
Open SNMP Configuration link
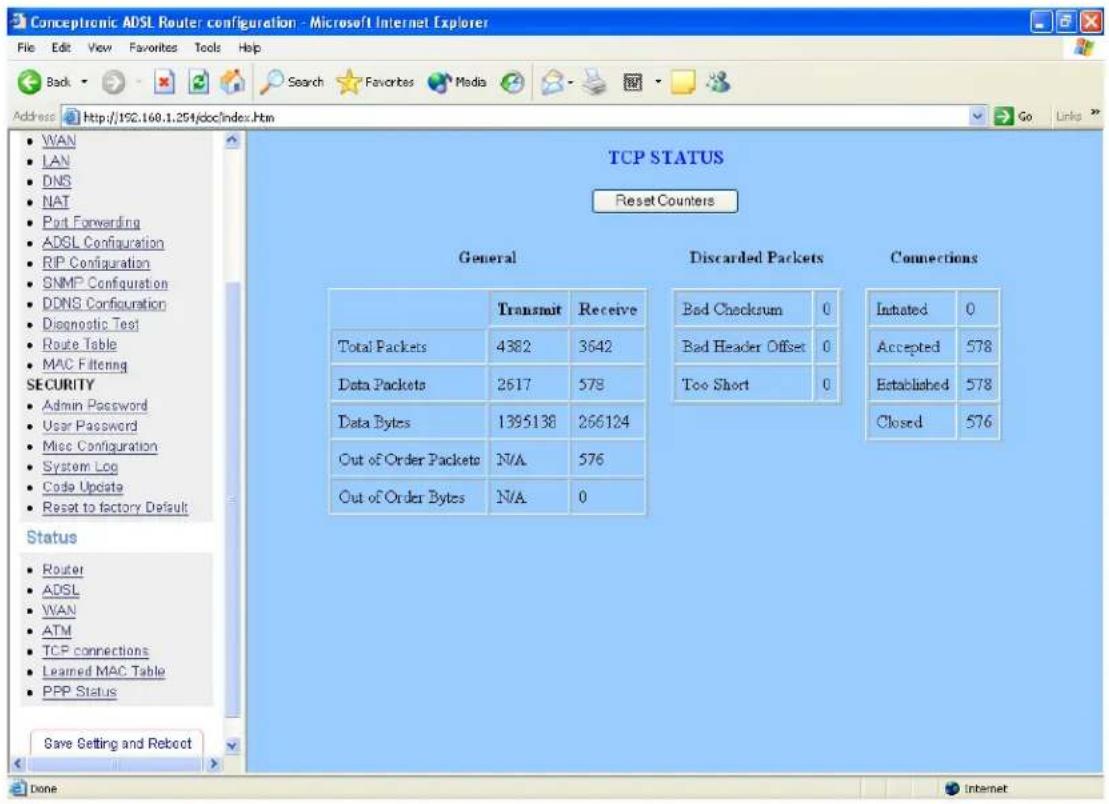pos(105,284)
